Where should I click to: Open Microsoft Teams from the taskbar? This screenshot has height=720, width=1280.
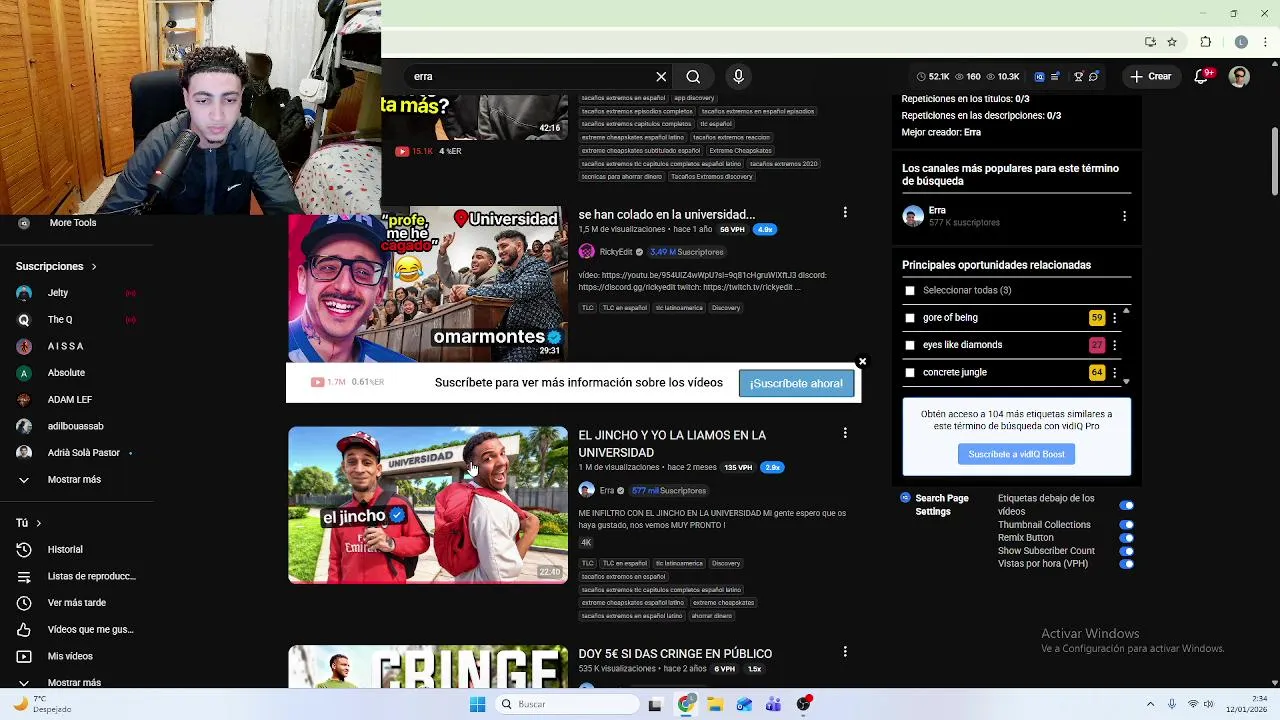coord(773,704)
